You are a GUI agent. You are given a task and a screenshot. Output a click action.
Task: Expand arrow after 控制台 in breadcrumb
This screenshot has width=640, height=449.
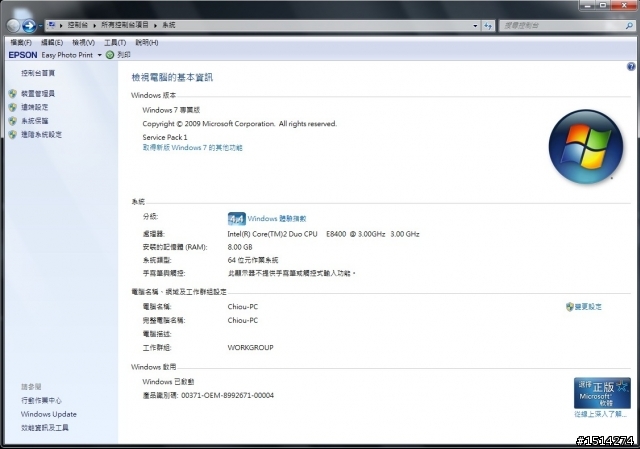tap(94, 25)
